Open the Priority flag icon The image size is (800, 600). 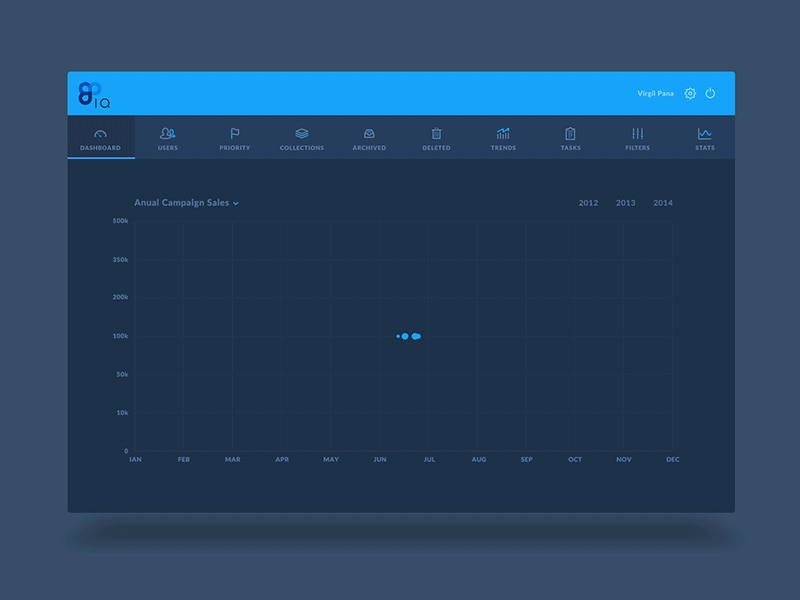(235, 134)
